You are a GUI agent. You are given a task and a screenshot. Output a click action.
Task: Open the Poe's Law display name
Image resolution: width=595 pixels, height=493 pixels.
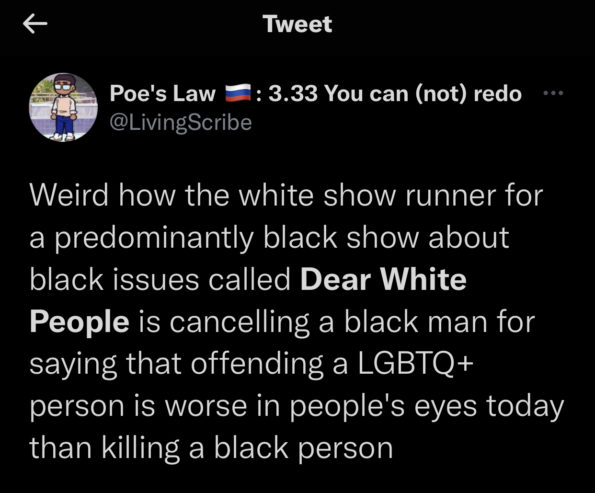162,93
